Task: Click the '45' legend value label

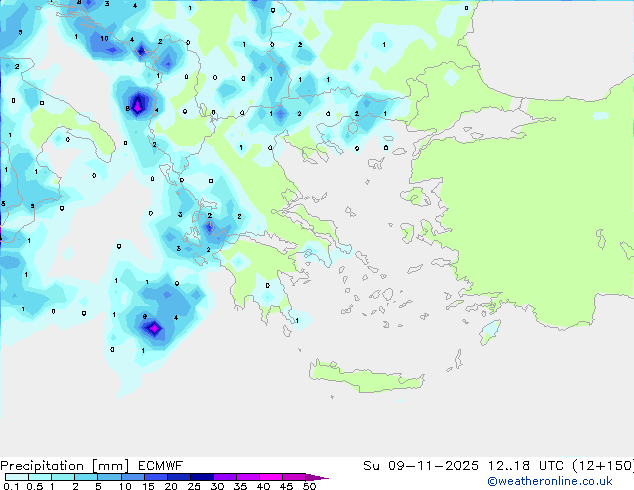Action: 286,486
